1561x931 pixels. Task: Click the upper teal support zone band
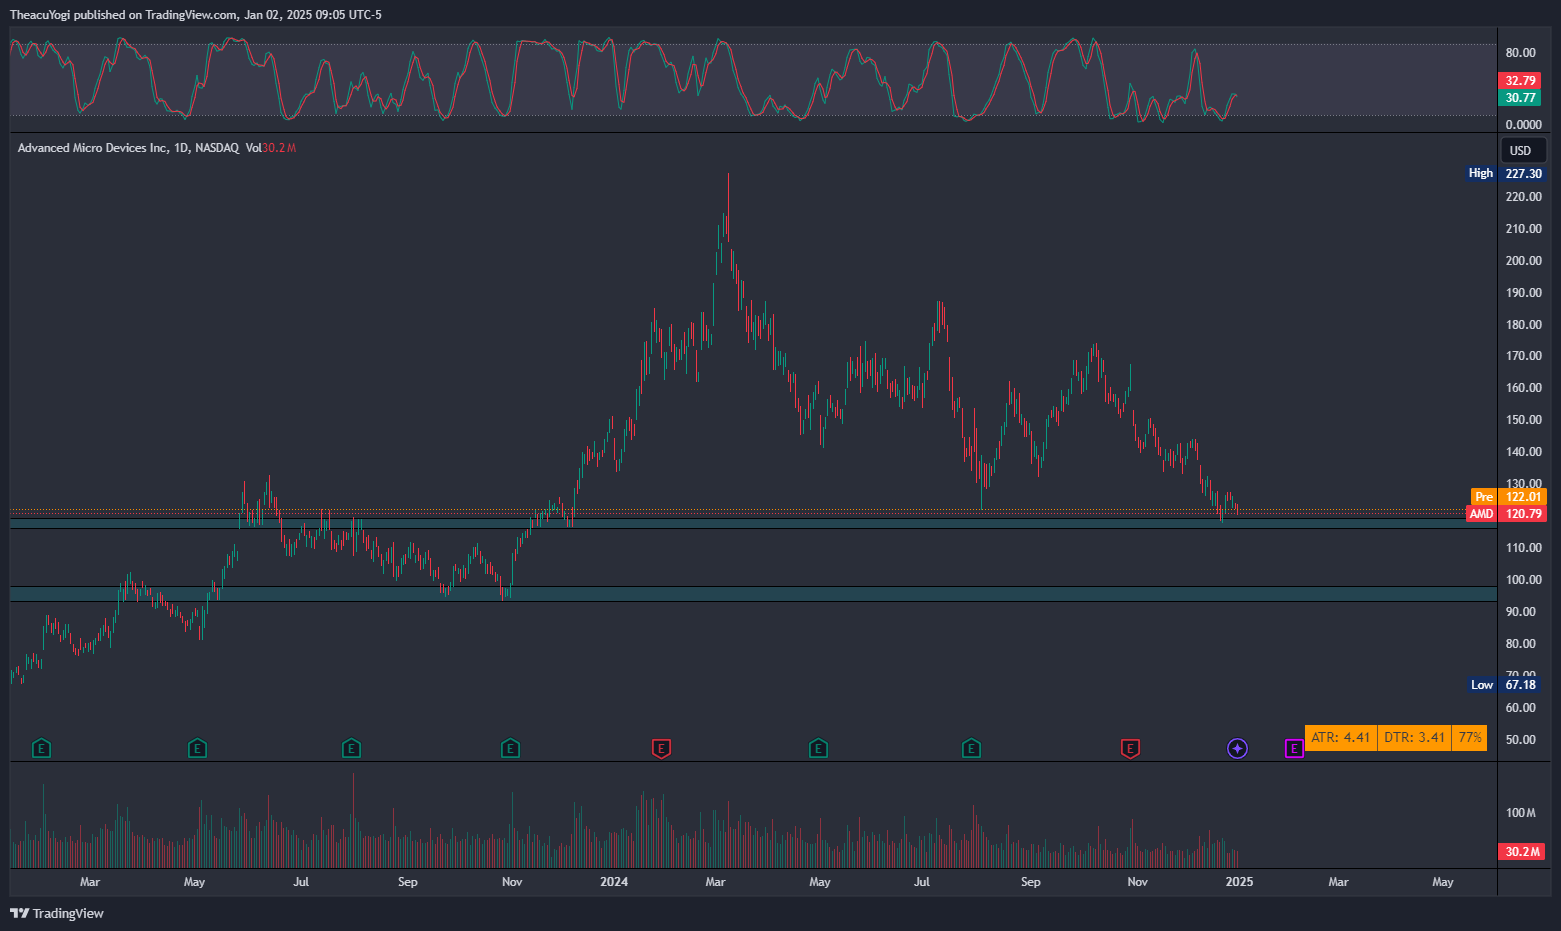pyautogui.click(x=753, y=523)
